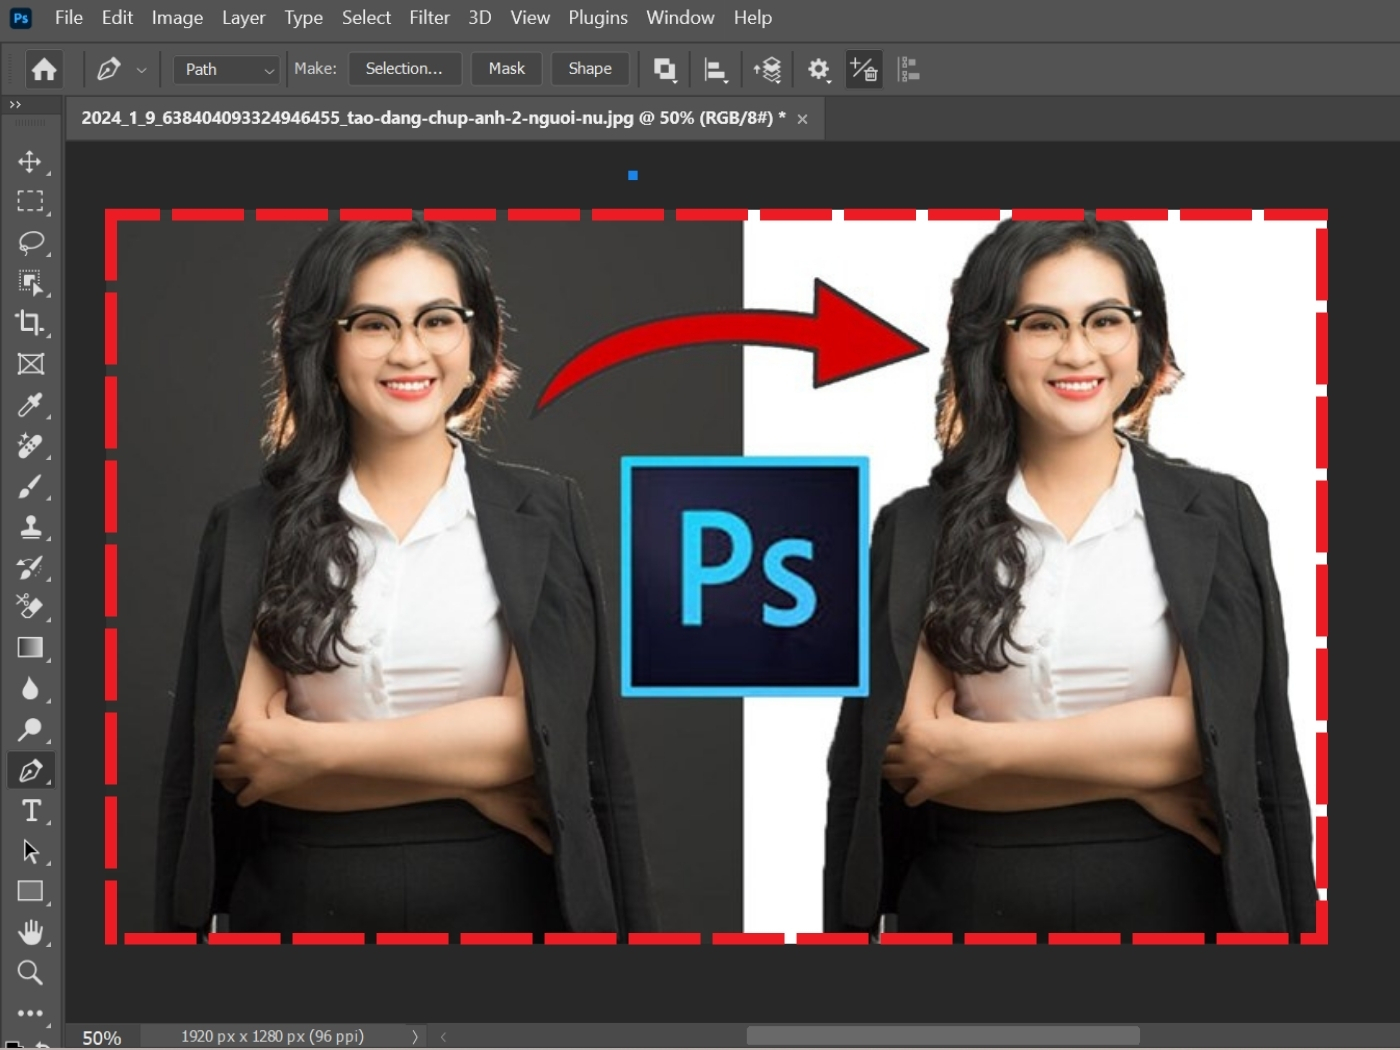The image size is (1400, 1050).
Task: Open the Path alignment options
Action: pyautogui.click(x=716, y=69)
